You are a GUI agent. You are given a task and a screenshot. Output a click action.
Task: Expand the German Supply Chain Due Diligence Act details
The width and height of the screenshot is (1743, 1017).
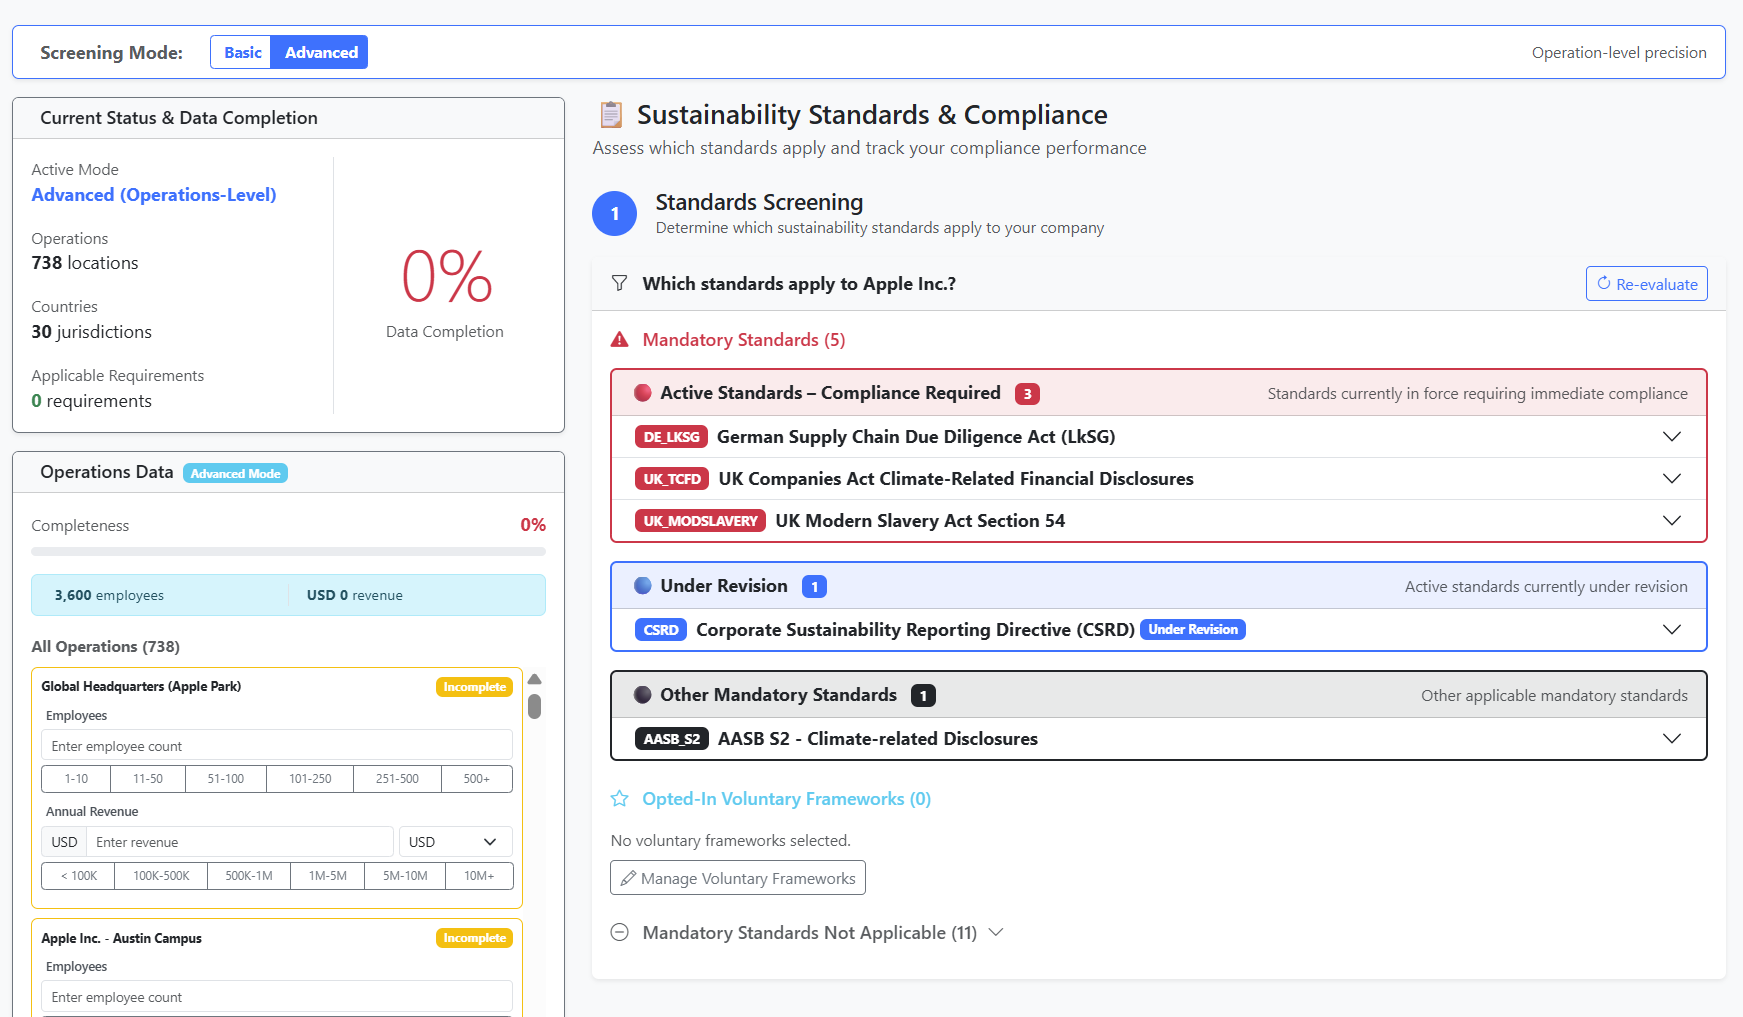[x=1672, y=436]
